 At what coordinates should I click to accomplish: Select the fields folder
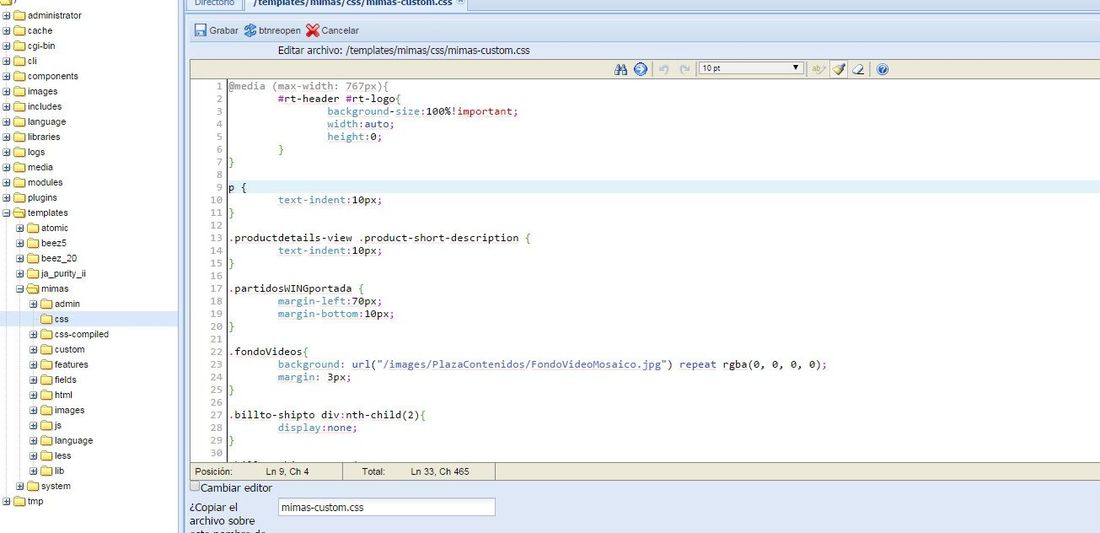(65, 380)
